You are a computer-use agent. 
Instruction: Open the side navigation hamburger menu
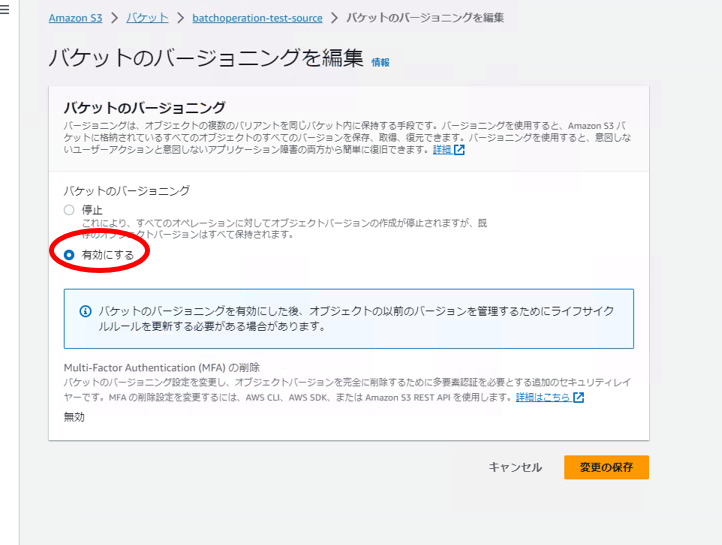coord(5,10)
